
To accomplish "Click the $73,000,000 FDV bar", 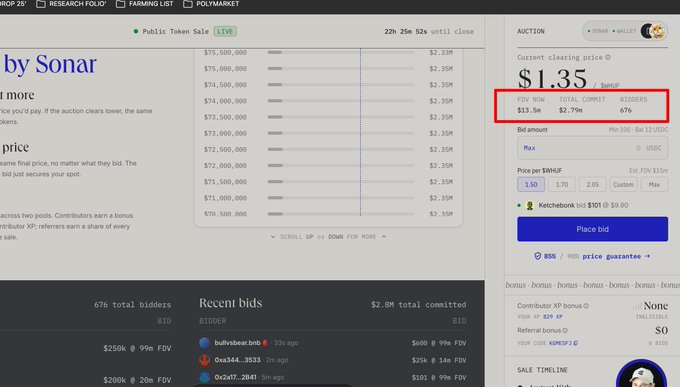I will click(x=340, y=133).
